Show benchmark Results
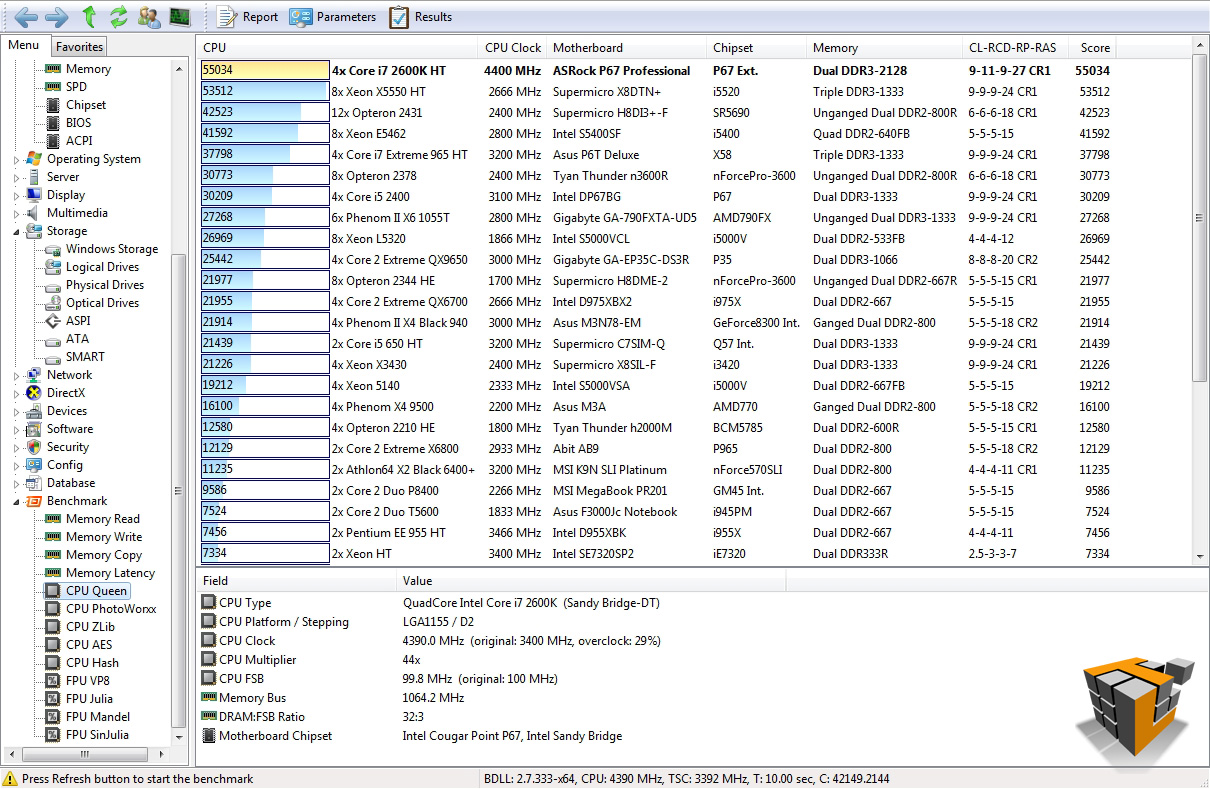 click(421, 16)
